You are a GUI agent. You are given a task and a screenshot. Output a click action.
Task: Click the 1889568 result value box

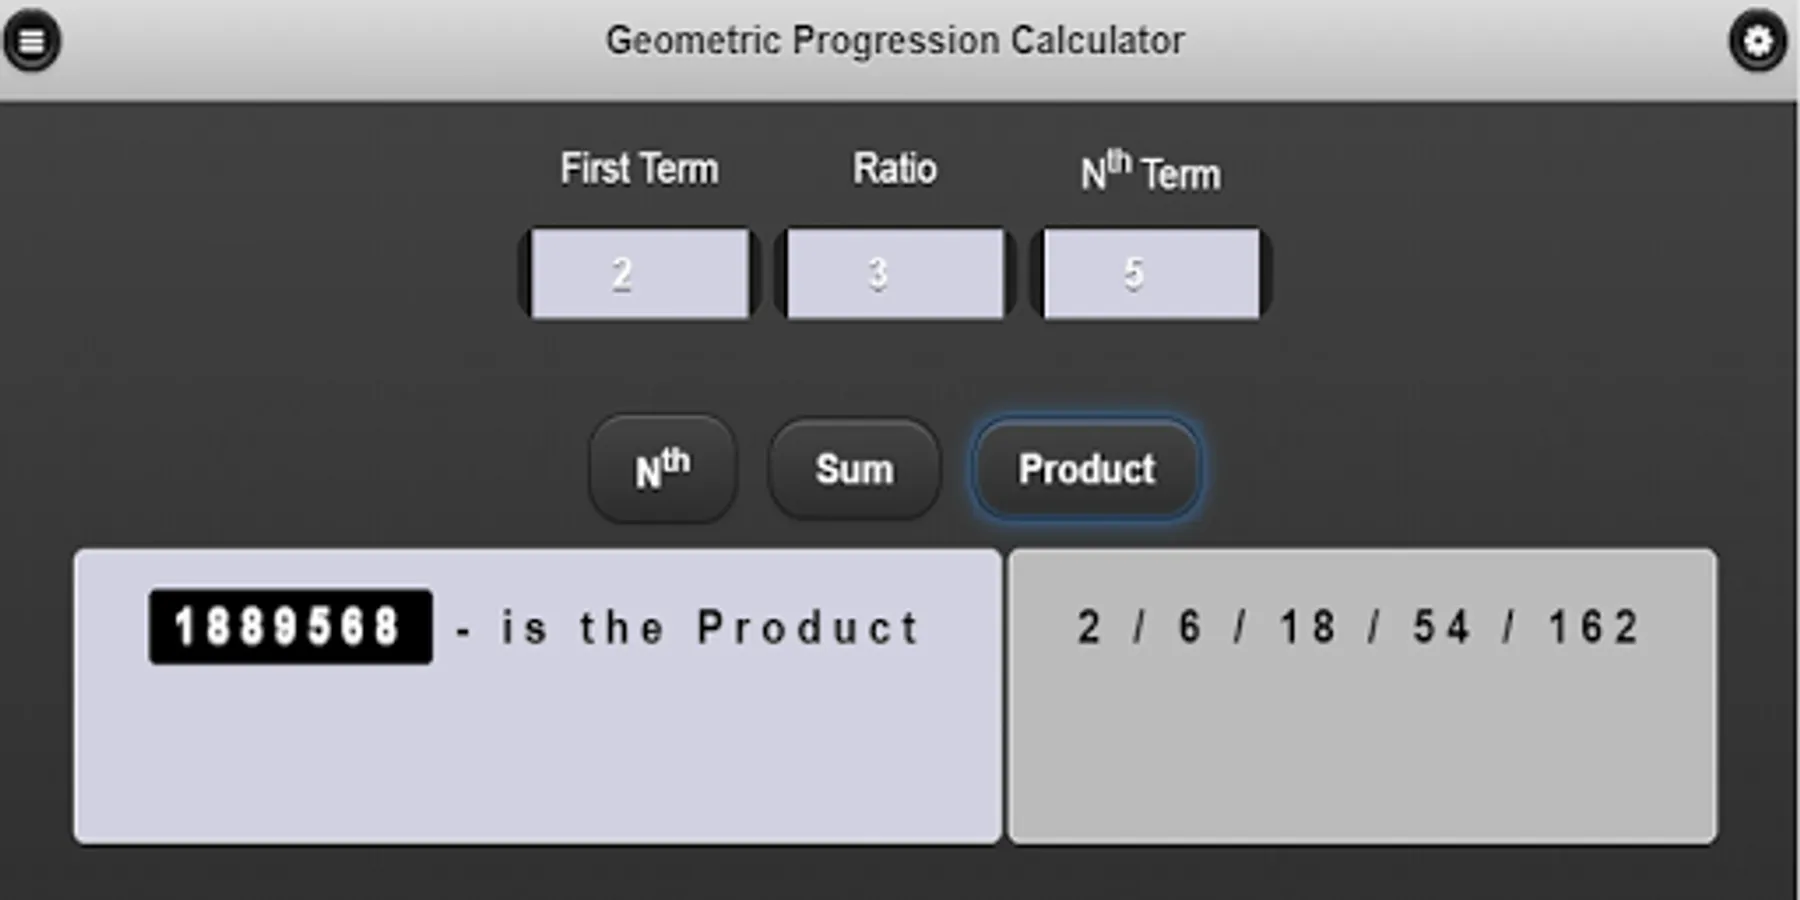point(290,627)
